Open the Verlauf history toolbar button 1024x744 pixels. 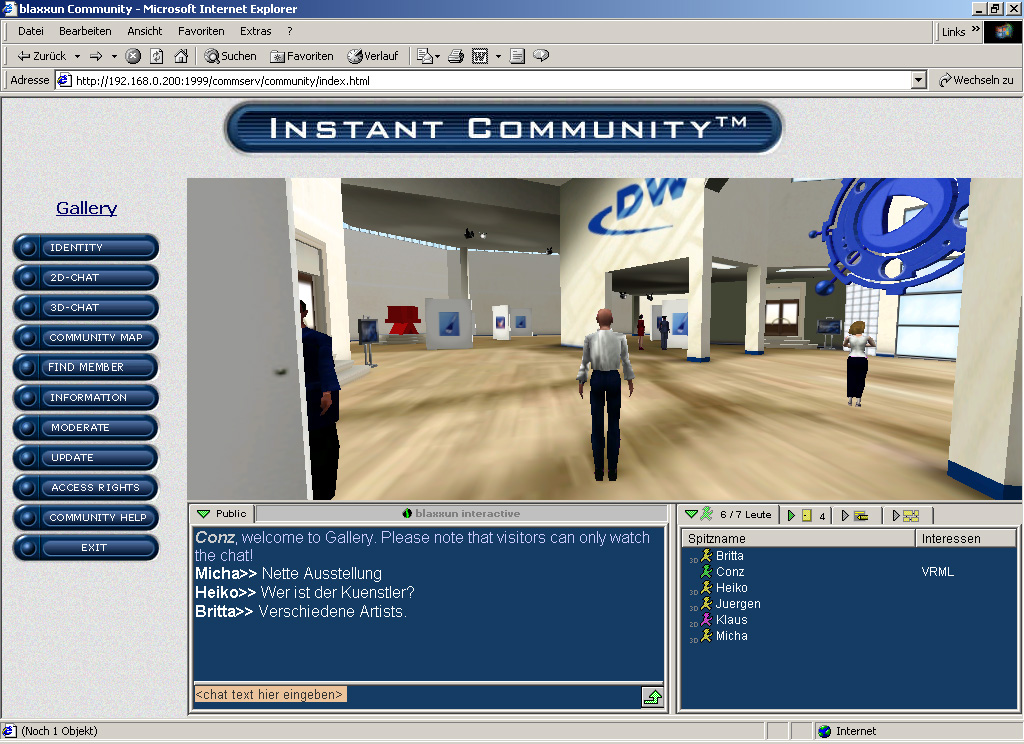click(x=372, y=56)
